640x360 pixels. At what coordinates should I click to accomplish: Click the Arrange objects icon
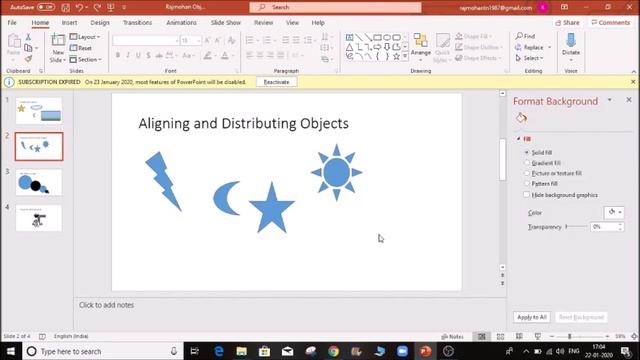click(420, 41)
